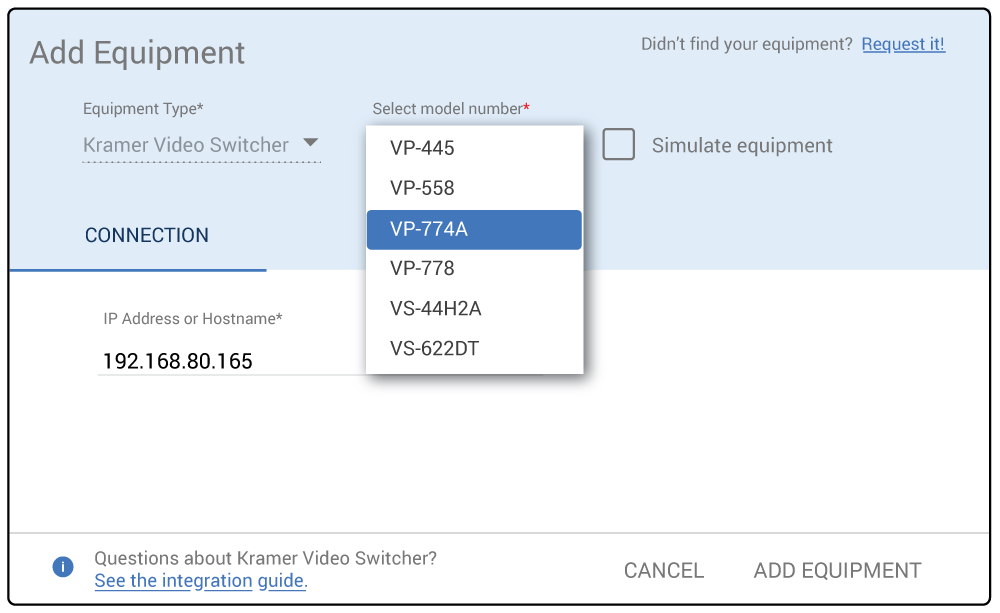The image size is (1000, 613).
Task: Enable the Simulate equipment checkbox
Action: 618,145
